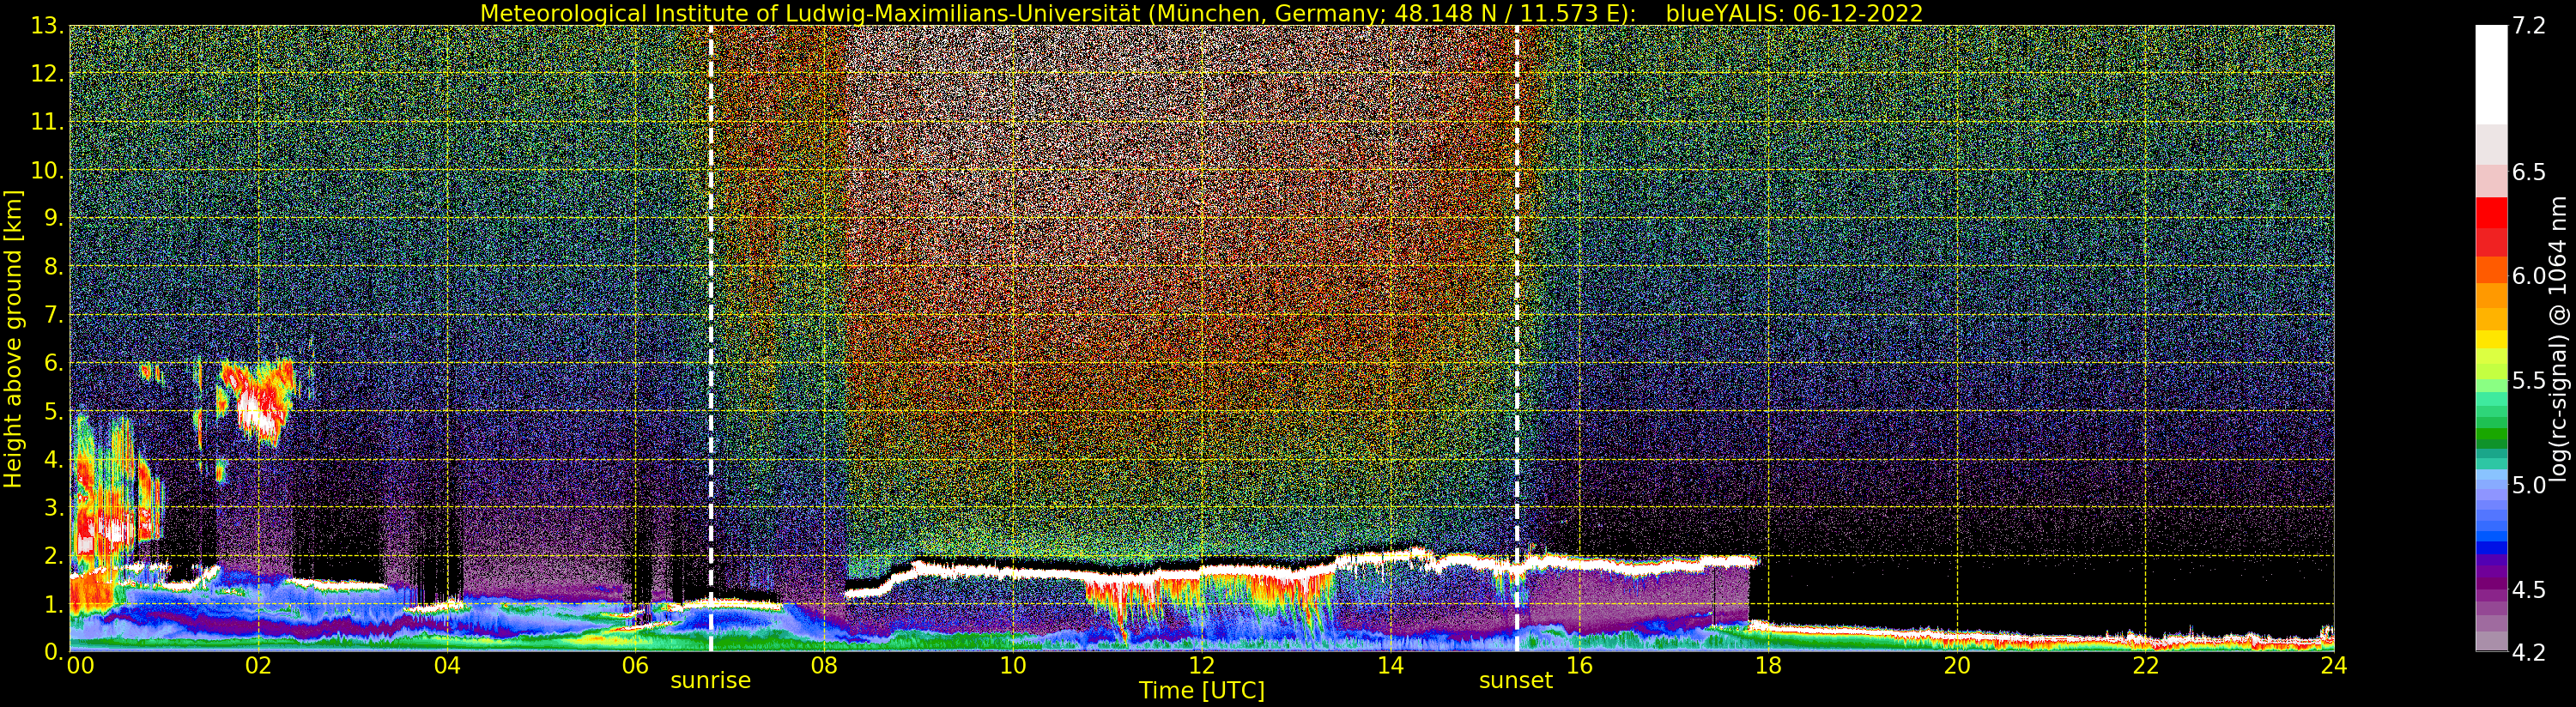Click the height axis label '4.'

click(x=54, y=459)
